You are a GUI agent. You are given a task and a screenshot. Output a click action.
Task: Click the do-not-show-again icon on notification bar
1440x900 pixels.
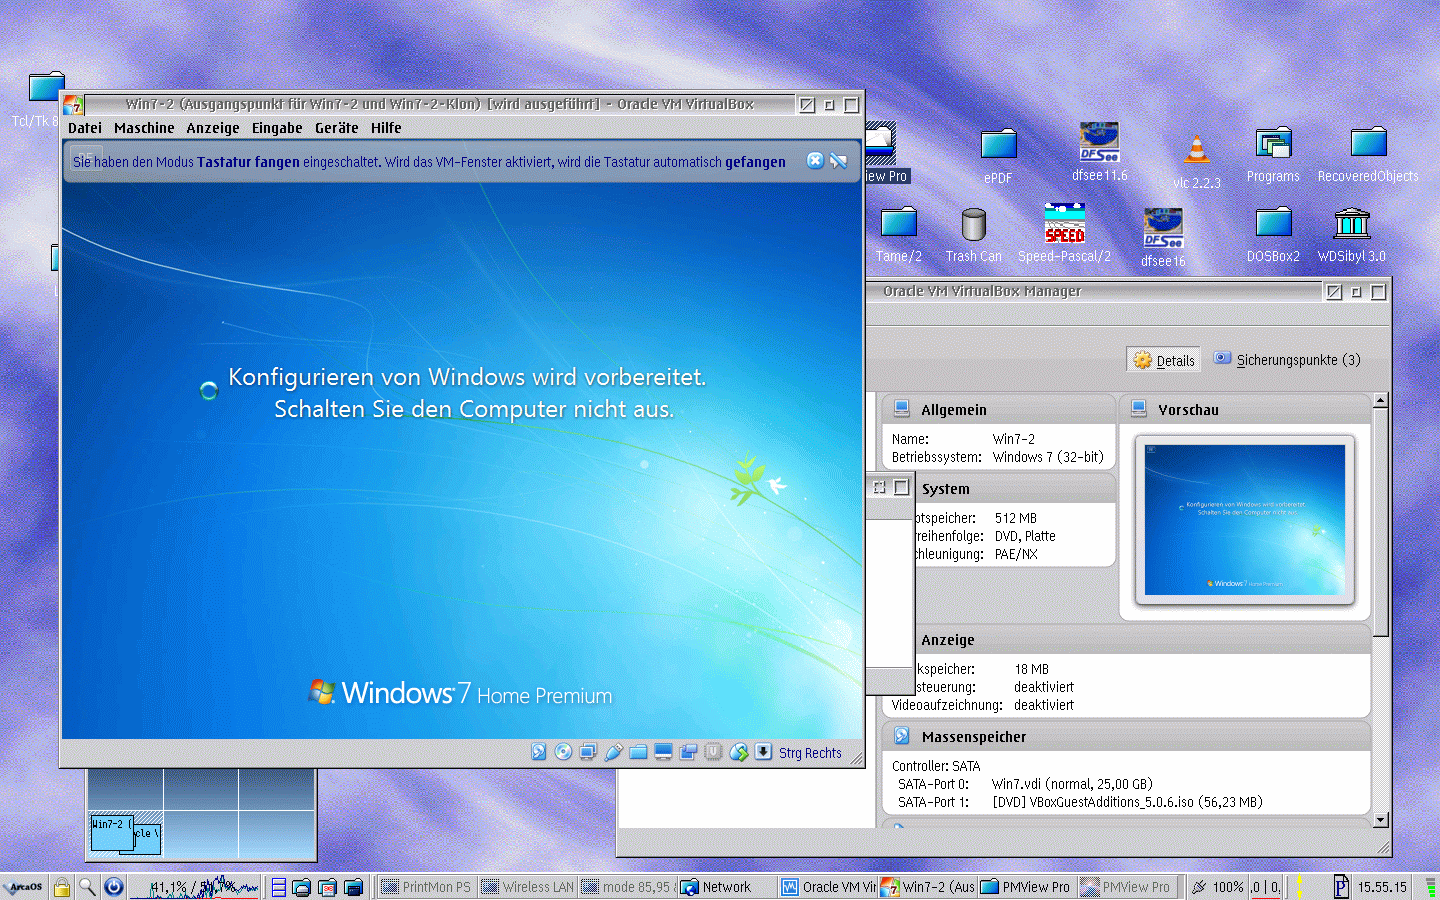coord(839,161)
